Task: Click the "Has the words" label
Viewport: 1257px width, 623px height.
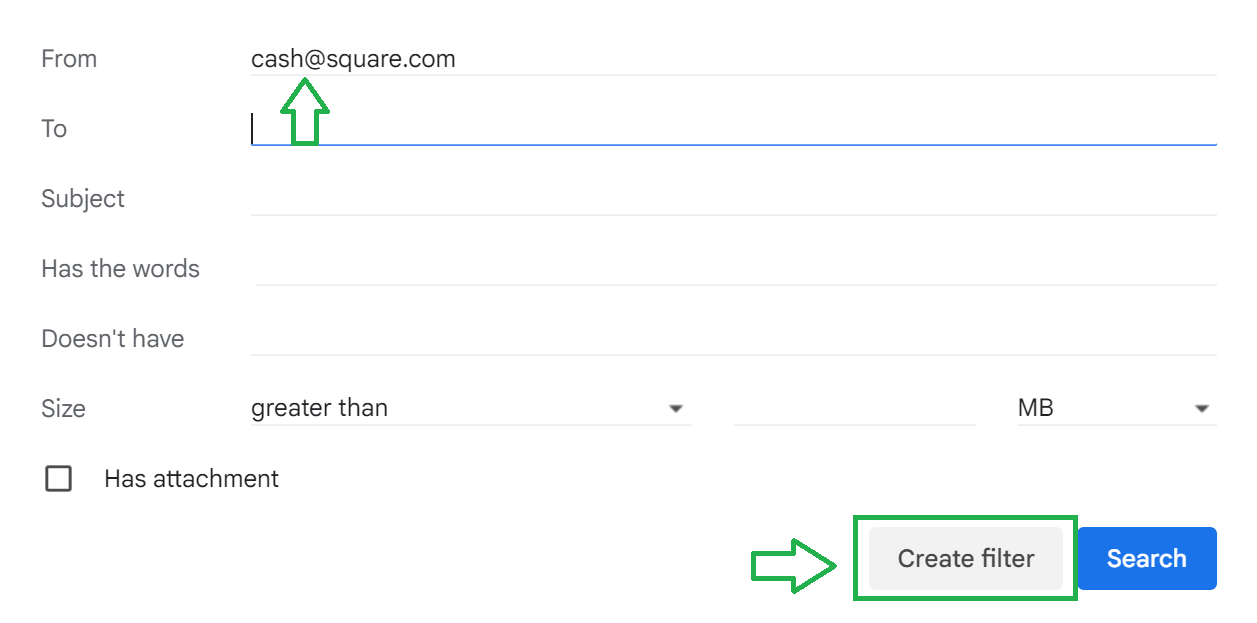Action: [120, 269]
